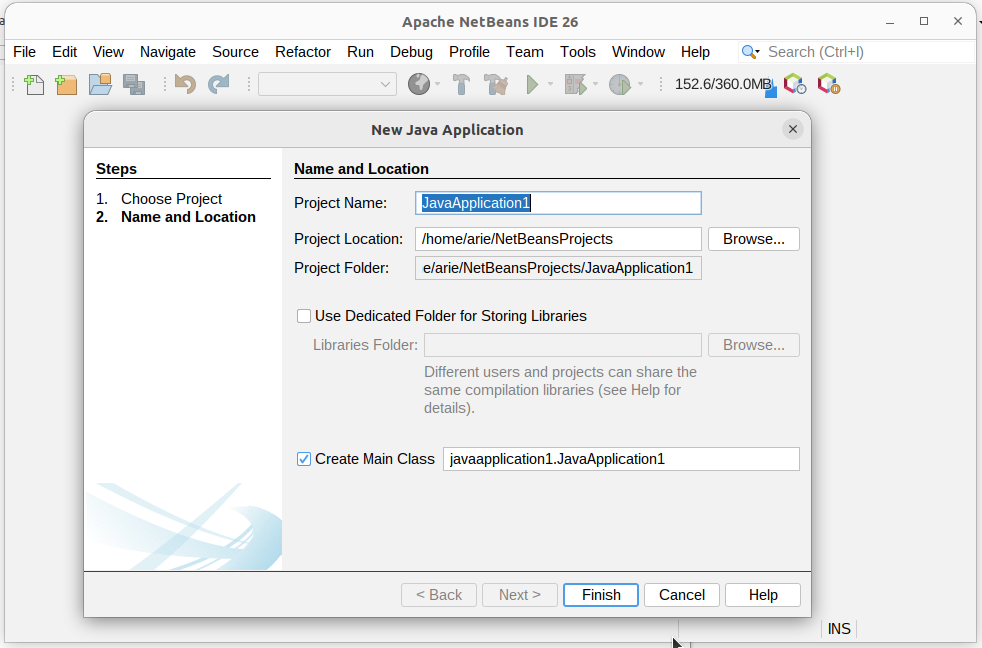982x648 pixels.
Task: Expand the arrow next to the globe icon
Action: click(x=437, y=84)
